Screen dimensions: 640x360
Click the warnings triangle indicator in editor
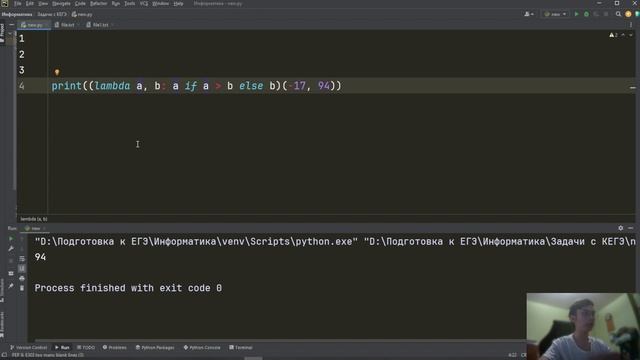coord(611,35)
